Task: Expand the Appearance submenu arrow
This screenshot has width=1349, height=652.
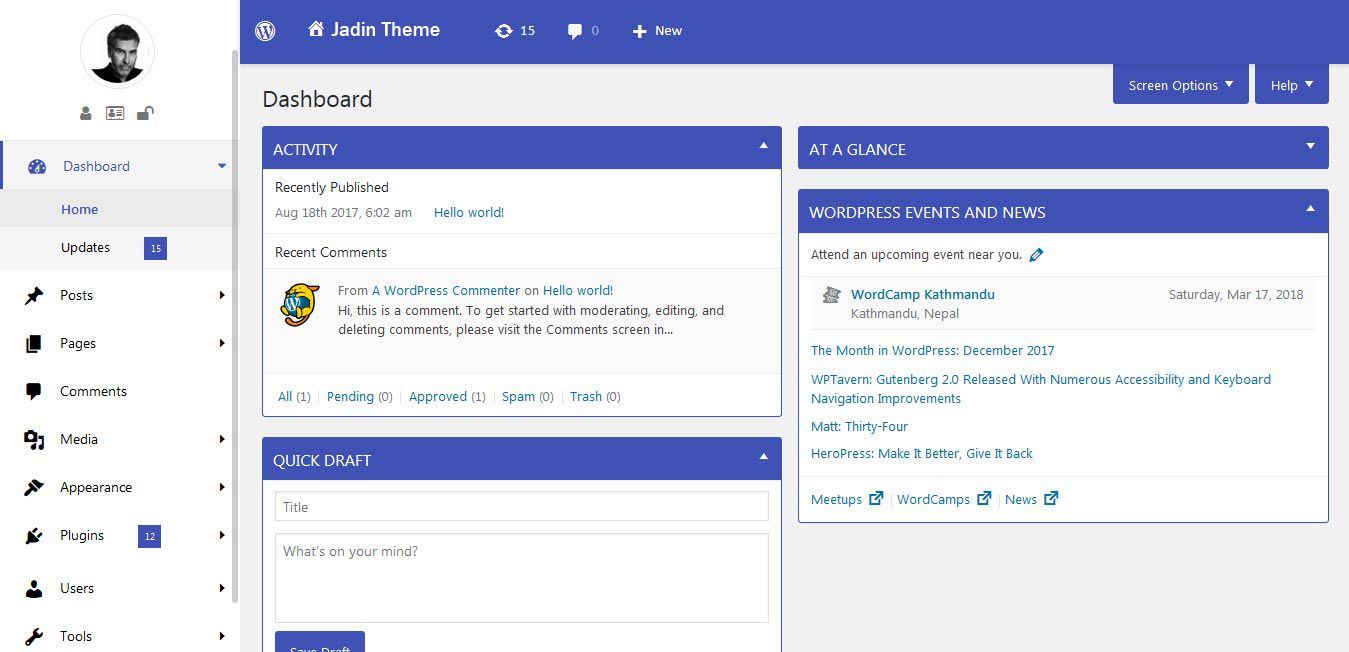Action: click(x=222, y=487)
